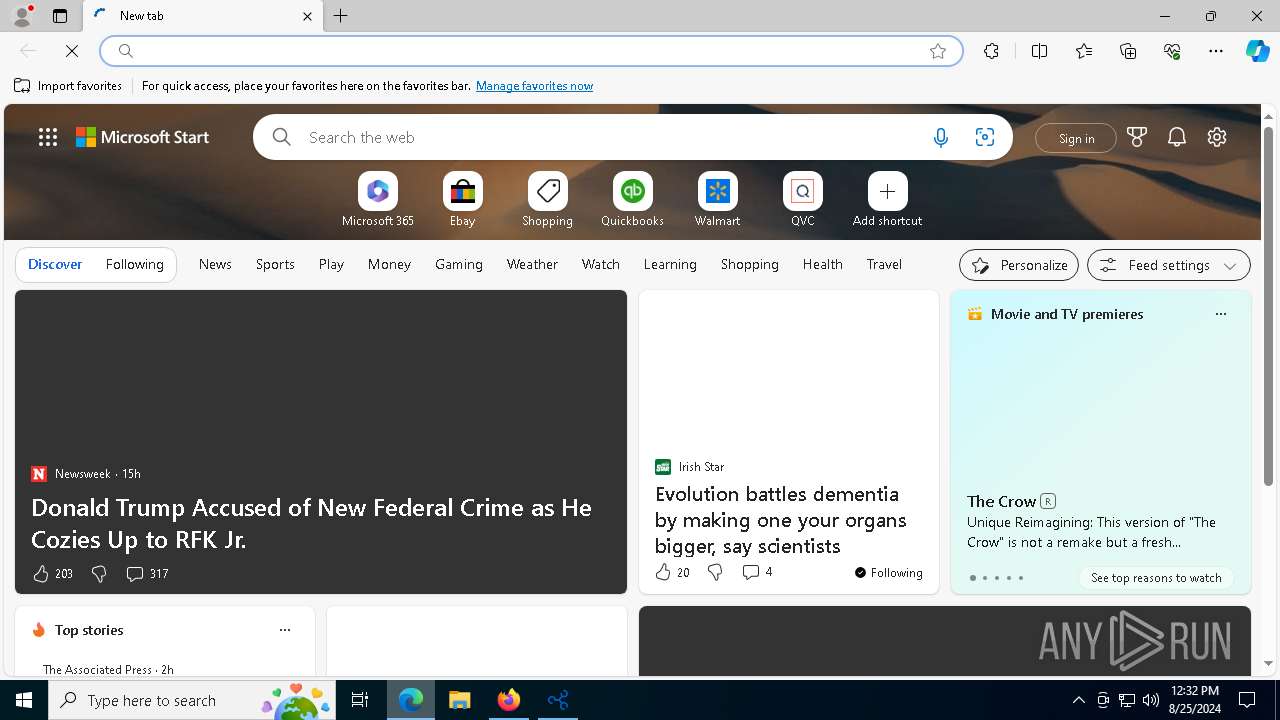Screen dimensions: 1280x720
Task: Like the Evolution battles dementia story
Action: coord(663,572)
